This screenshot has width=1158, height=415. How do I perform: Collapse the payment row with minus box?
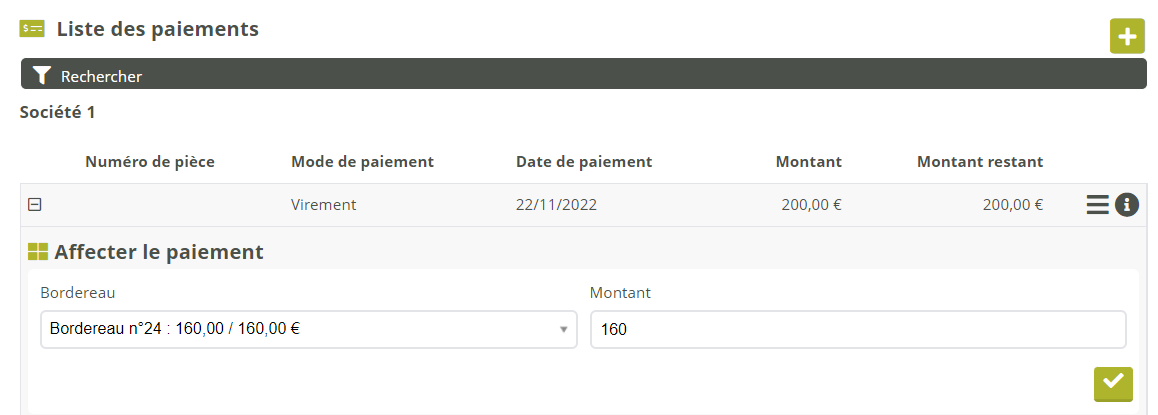coord(35,205)
